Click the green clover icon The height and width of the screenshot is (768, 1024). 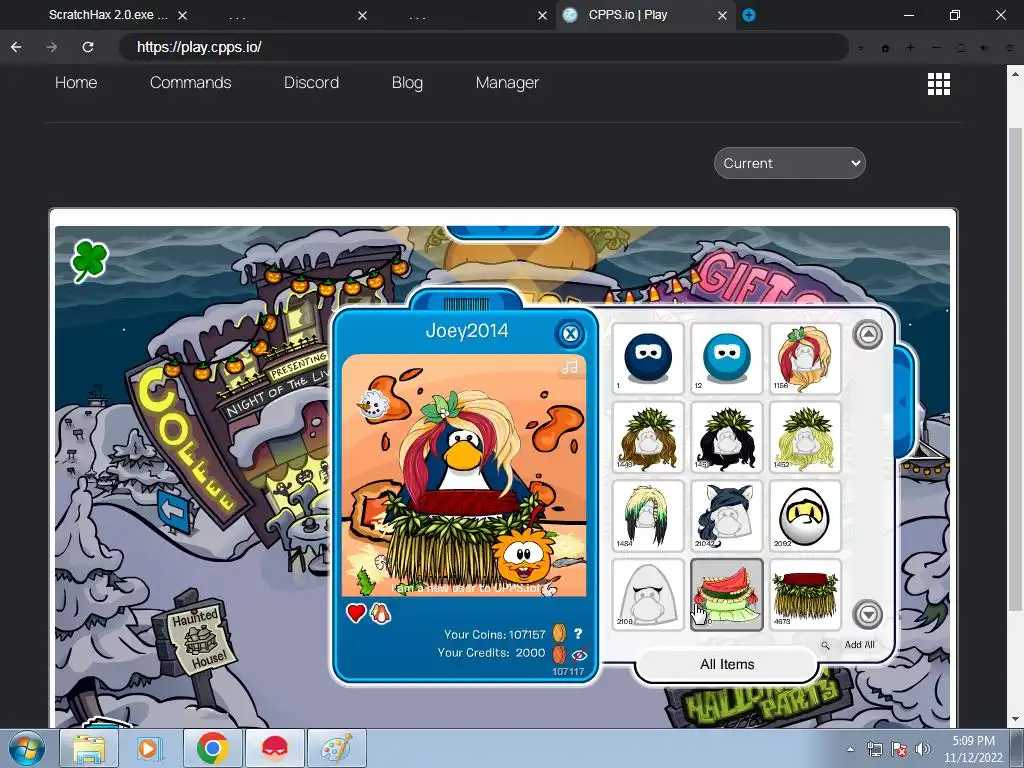pyautogui.click(x=89, y=260)
